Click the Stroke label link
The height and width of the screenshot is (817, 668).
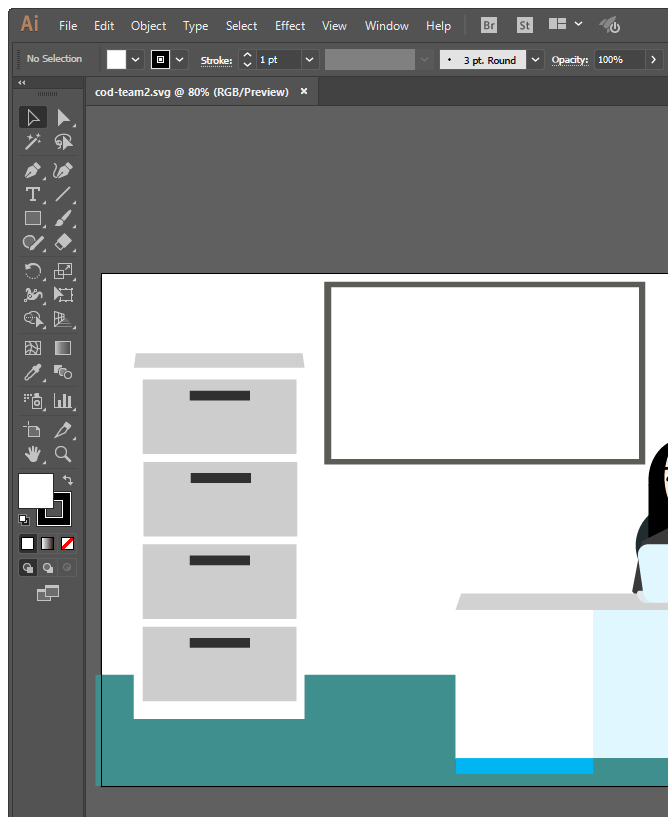216,60
